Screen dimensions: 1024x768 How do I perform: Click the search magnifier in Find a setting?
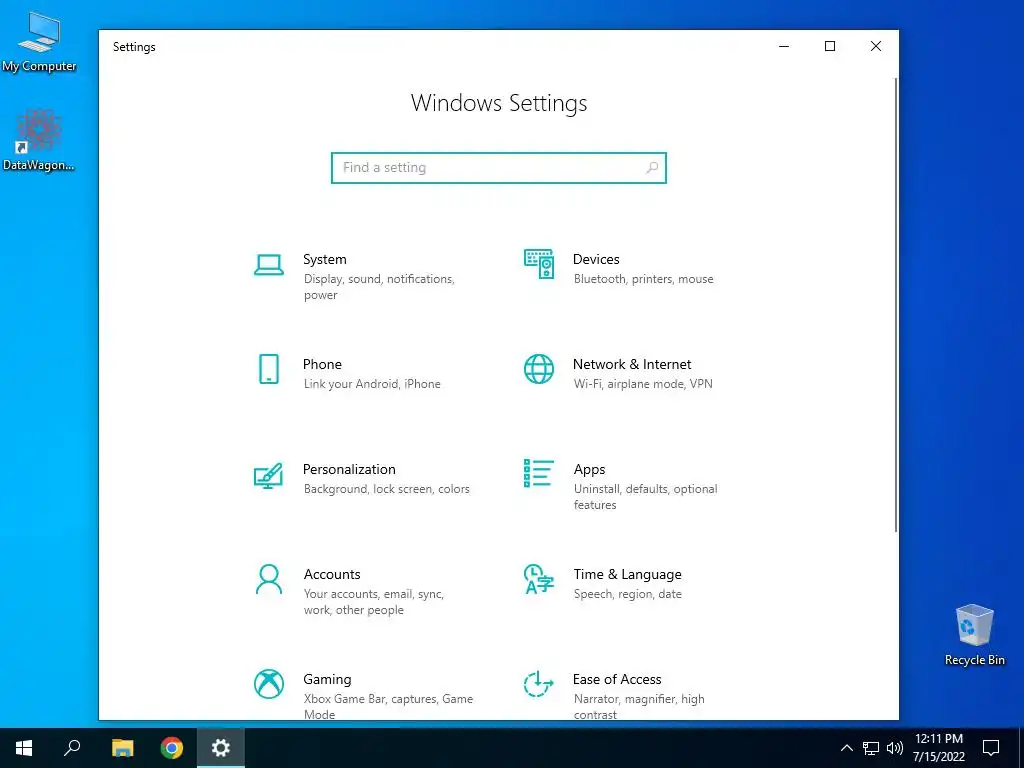click(652, 168)
